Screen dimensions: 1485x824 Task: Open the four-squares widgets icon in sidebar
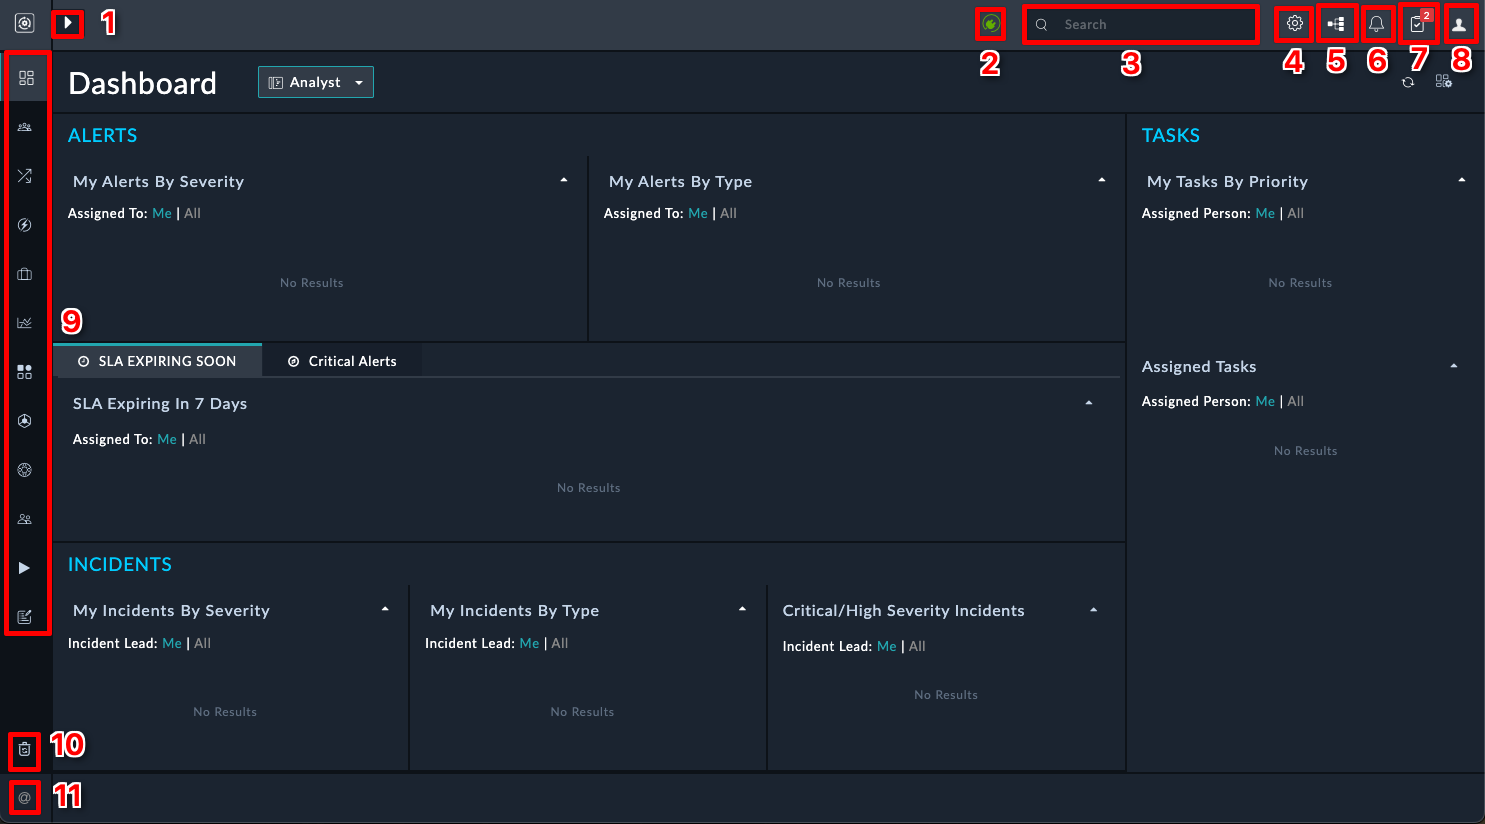pos(25,372)
